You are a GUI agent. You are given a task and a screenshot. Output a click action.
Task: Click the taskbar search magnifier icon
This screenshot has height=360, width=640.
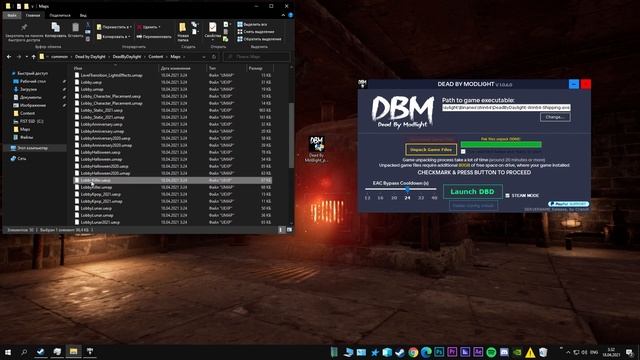pyautogui.click(x=24, y=352)
